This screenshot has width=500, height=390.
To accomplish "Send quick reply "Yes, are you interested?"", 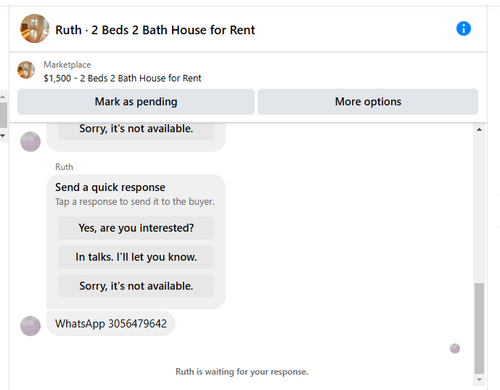I will [136, 228].
